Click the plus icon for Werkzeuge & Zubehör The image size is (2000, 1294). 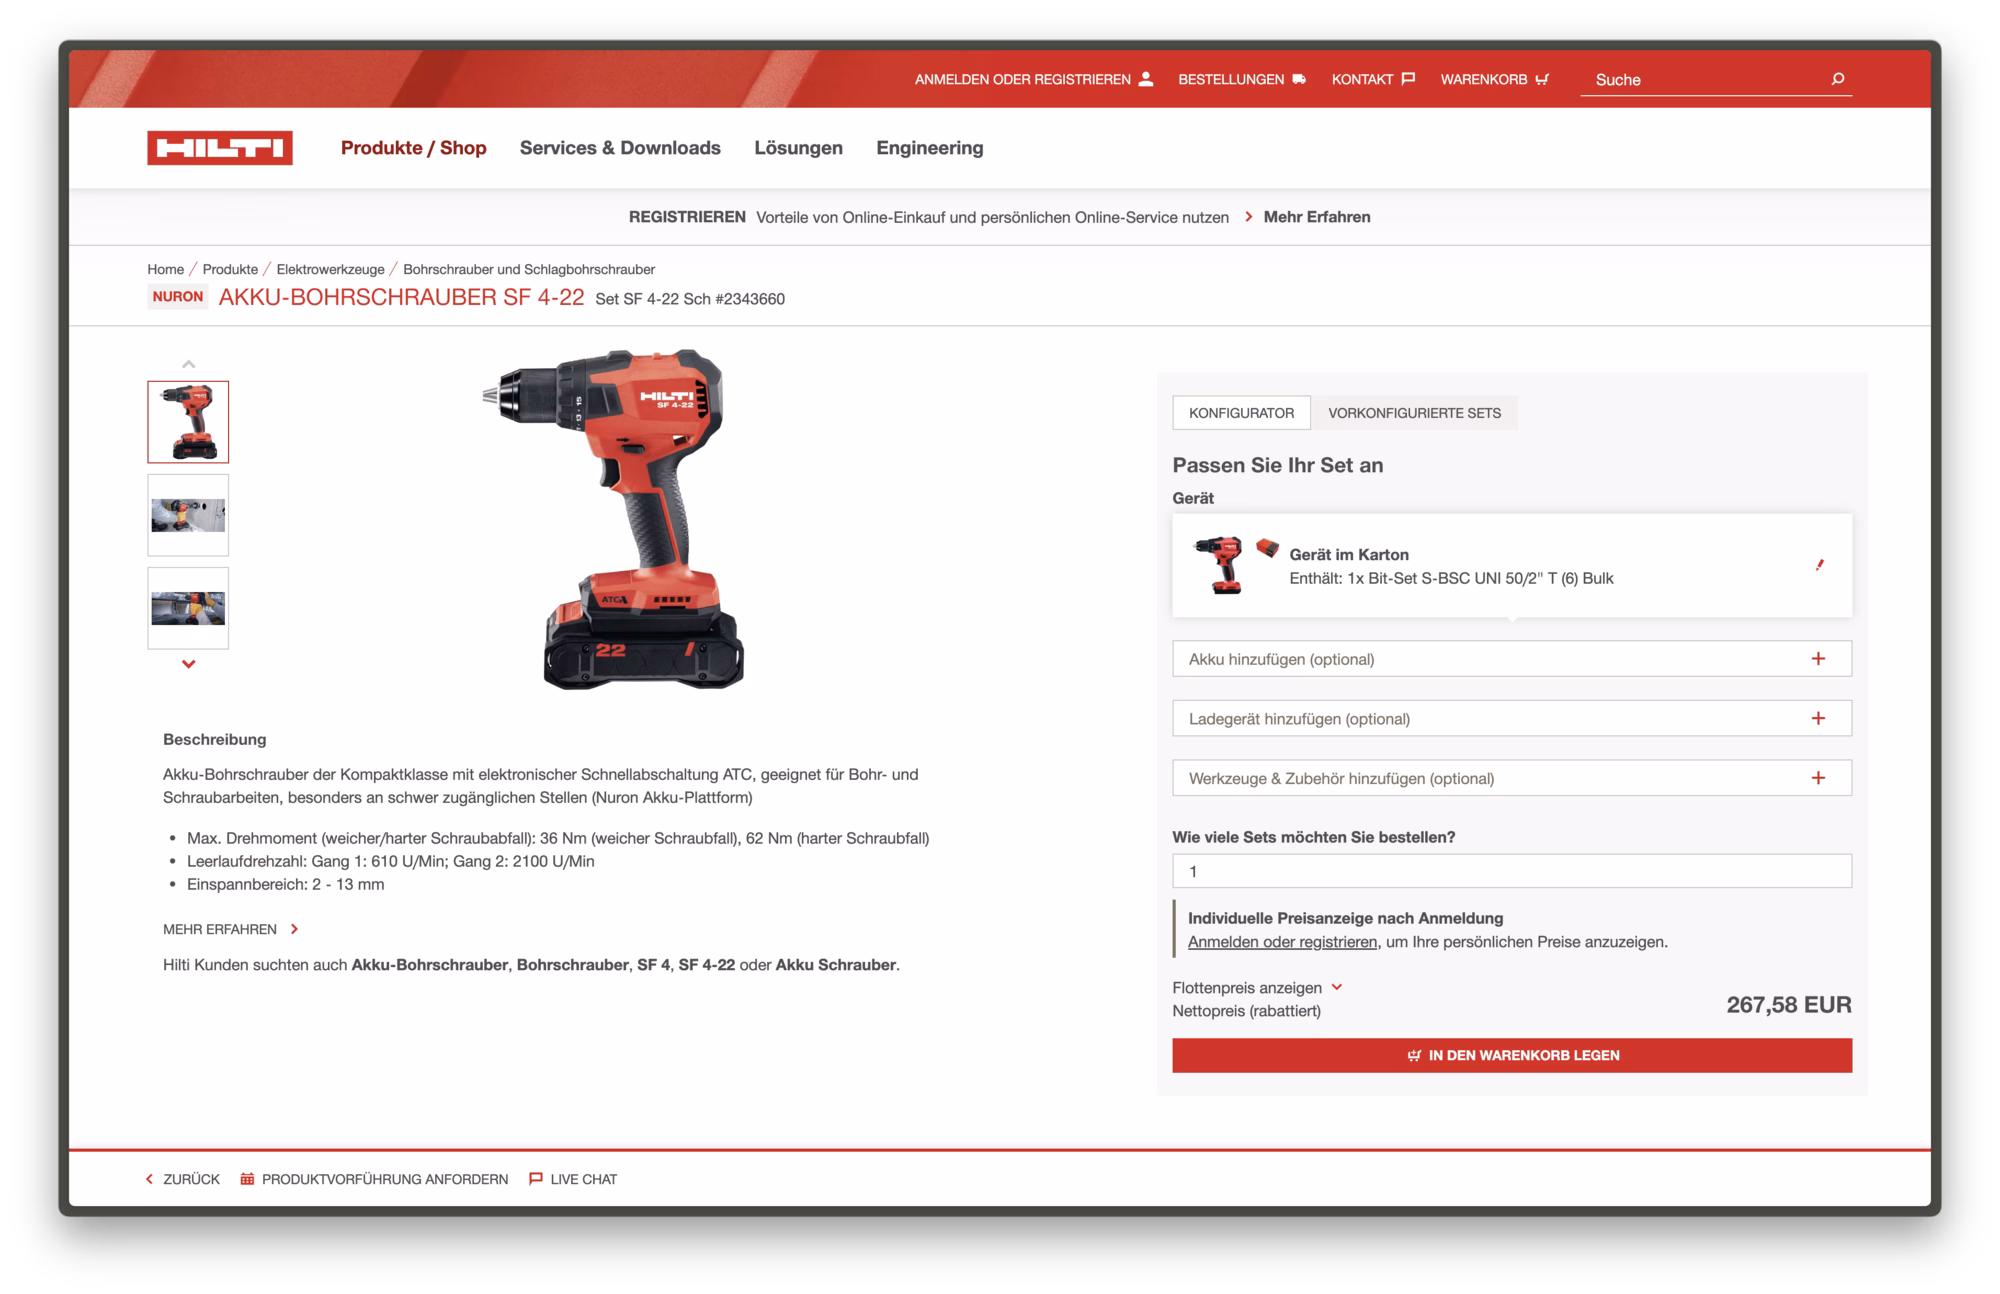point(1818,778)
